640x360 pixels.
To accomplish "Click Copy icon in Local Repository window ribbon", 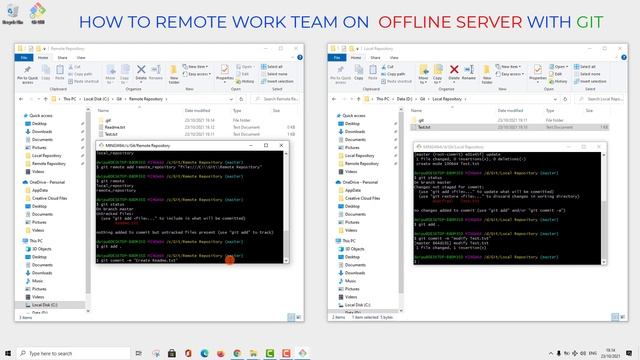I will click(x=359, y=72).
